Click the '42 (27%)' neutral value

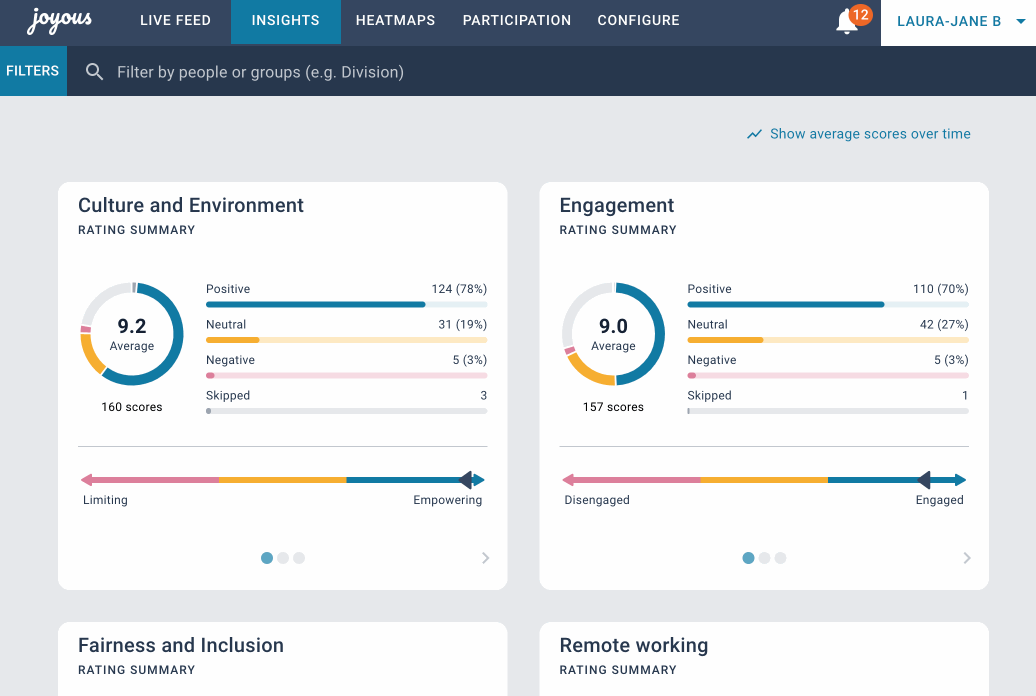pos(944,325)
